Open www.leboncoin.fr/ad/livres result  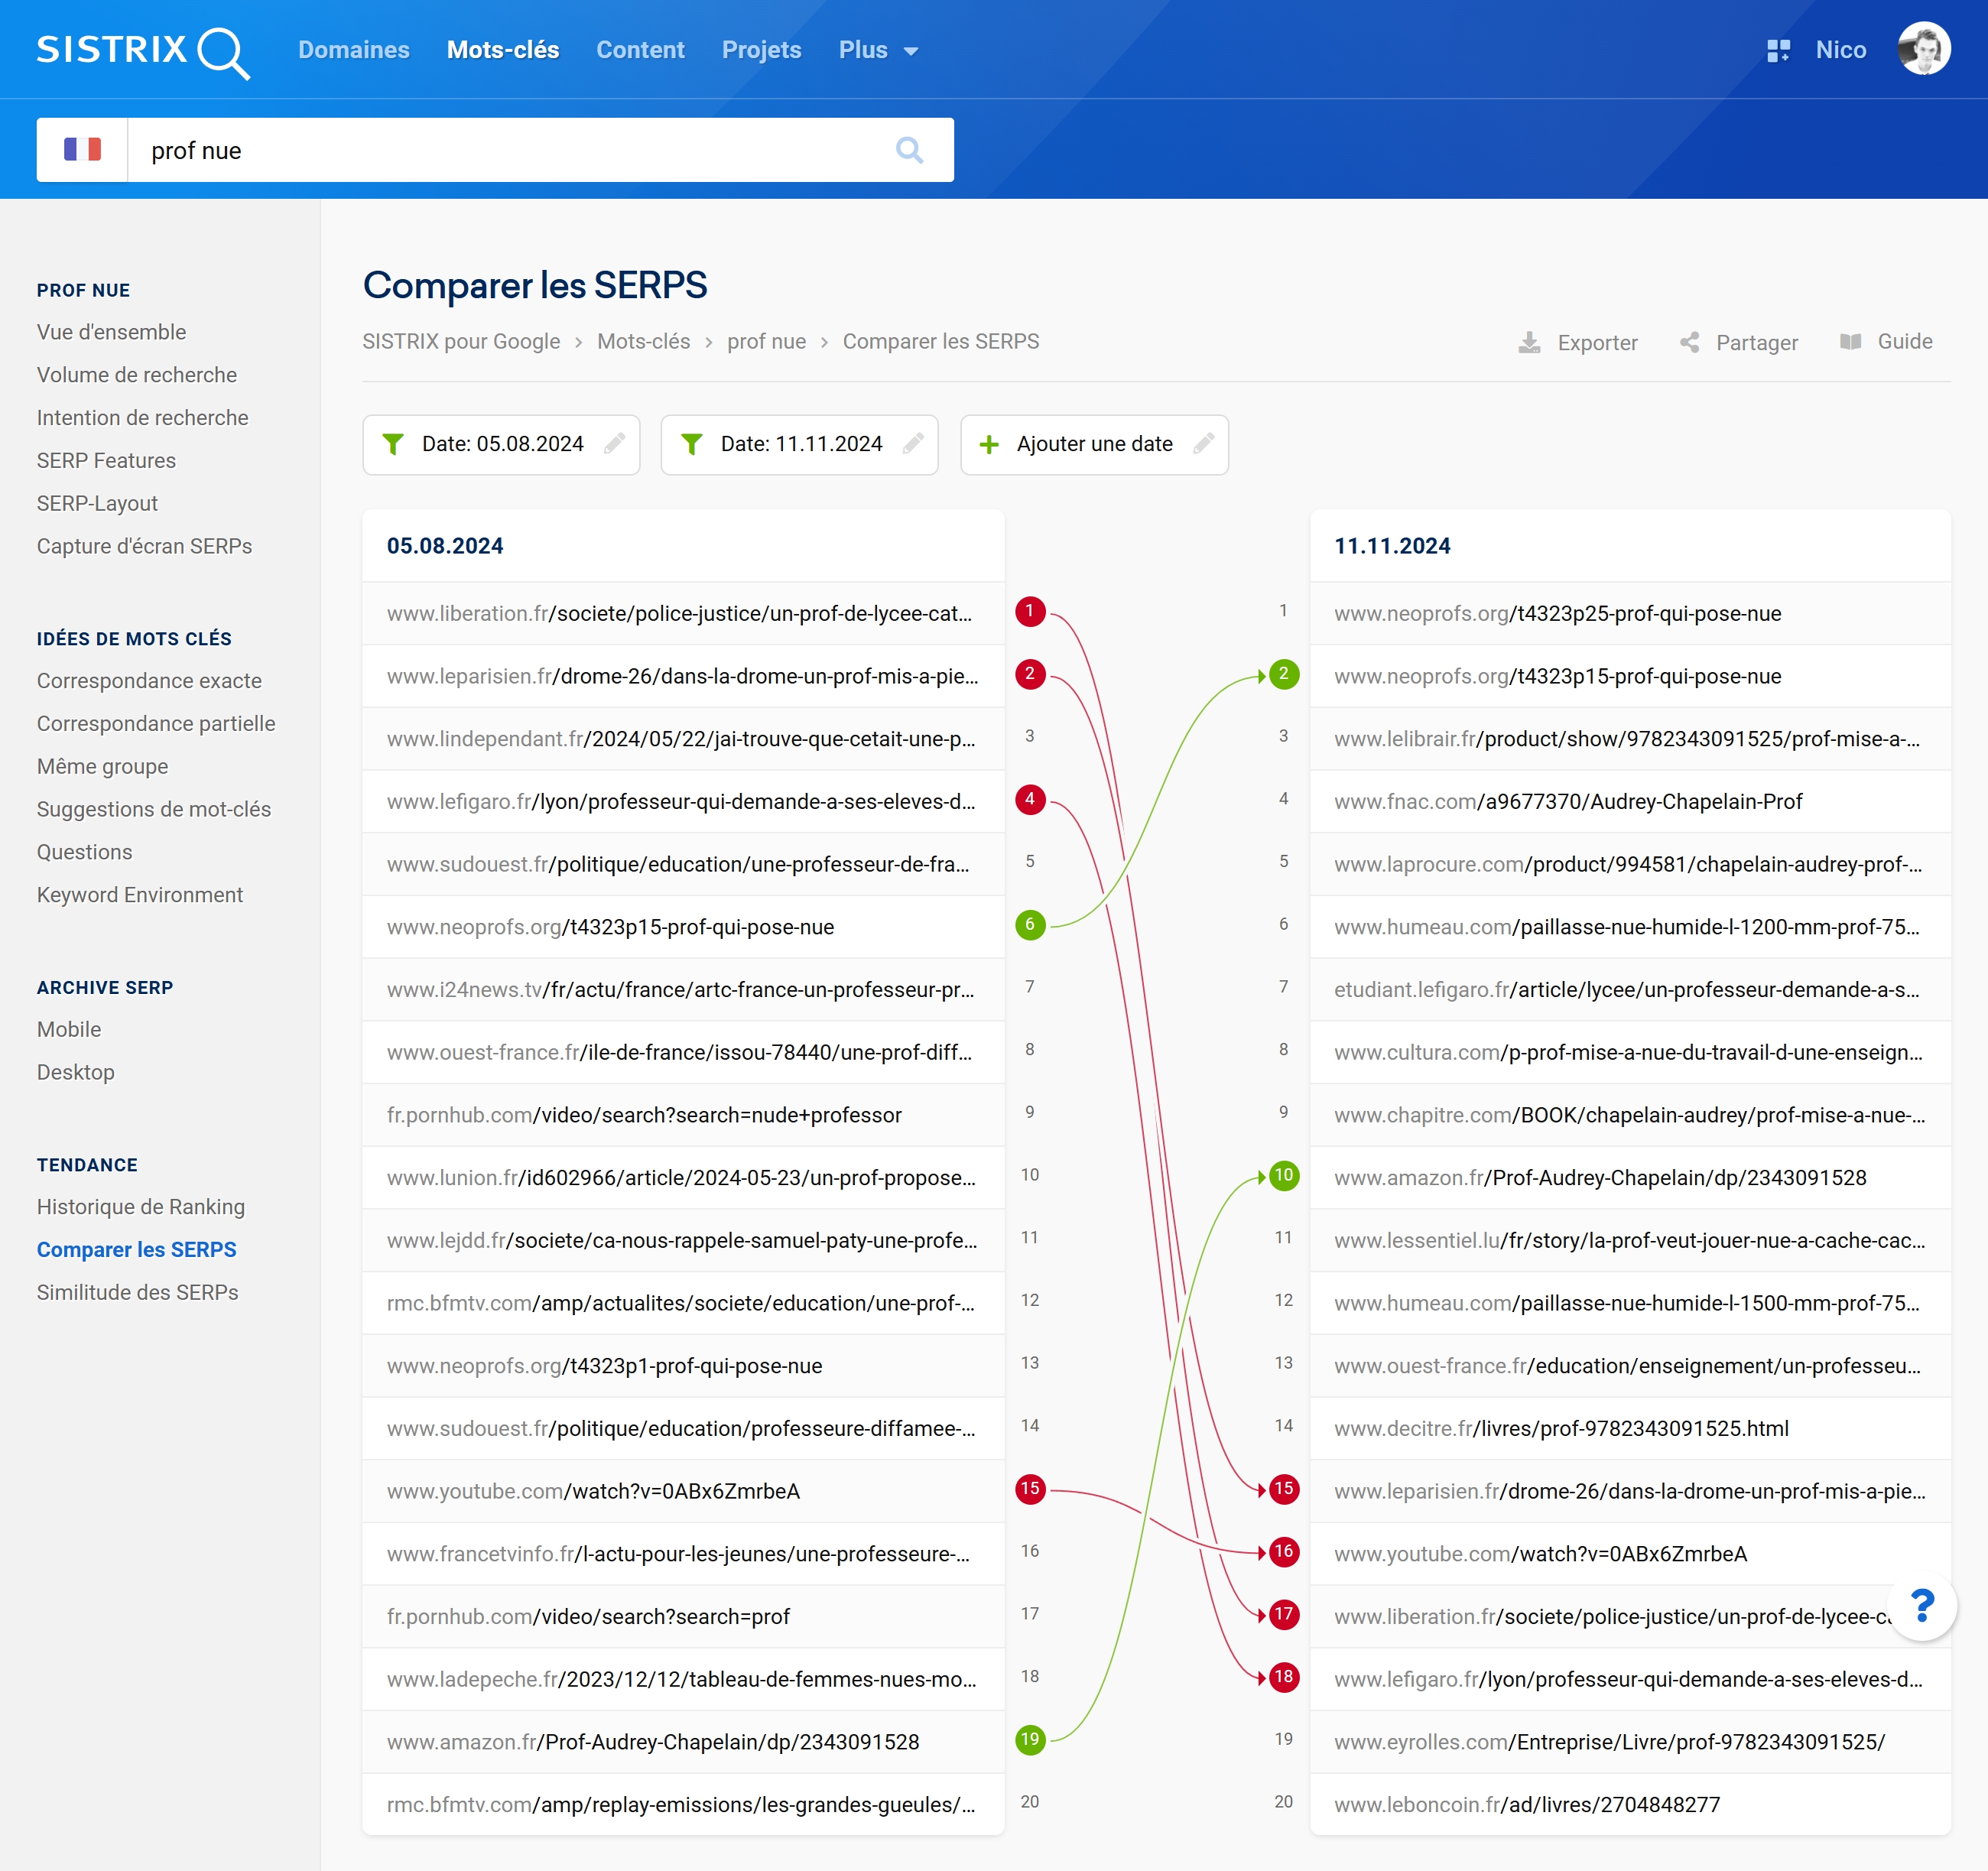click(x=1630, y=1804)
